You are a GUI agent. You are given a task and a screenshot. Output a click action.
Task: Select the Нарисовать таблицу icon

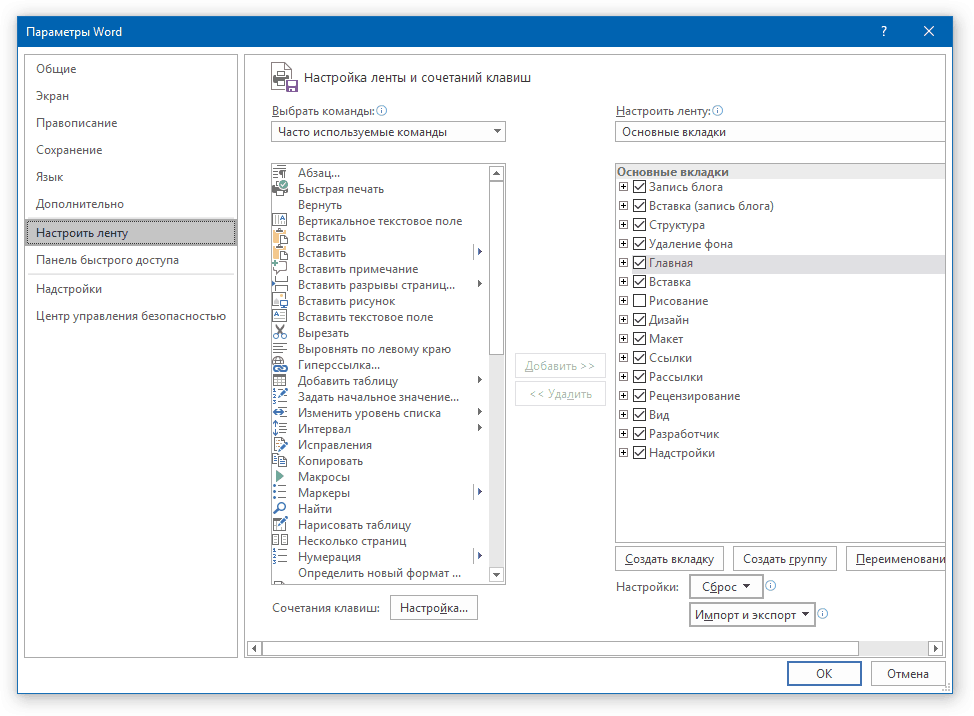(280, 525)
